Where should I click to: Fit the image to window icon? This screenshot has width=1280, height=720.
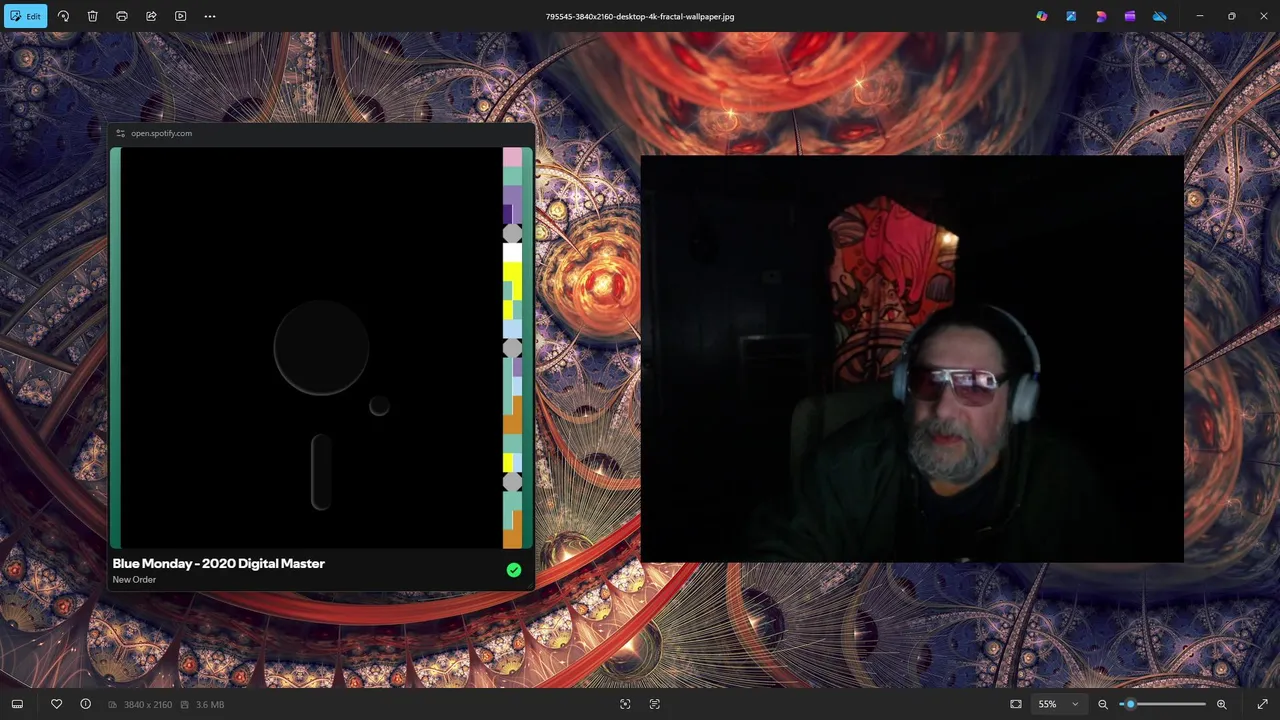point(1016,704)
